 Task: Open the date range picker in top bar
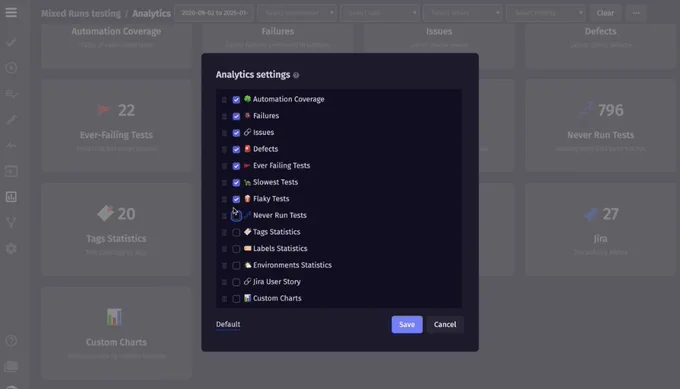(214, 13)
